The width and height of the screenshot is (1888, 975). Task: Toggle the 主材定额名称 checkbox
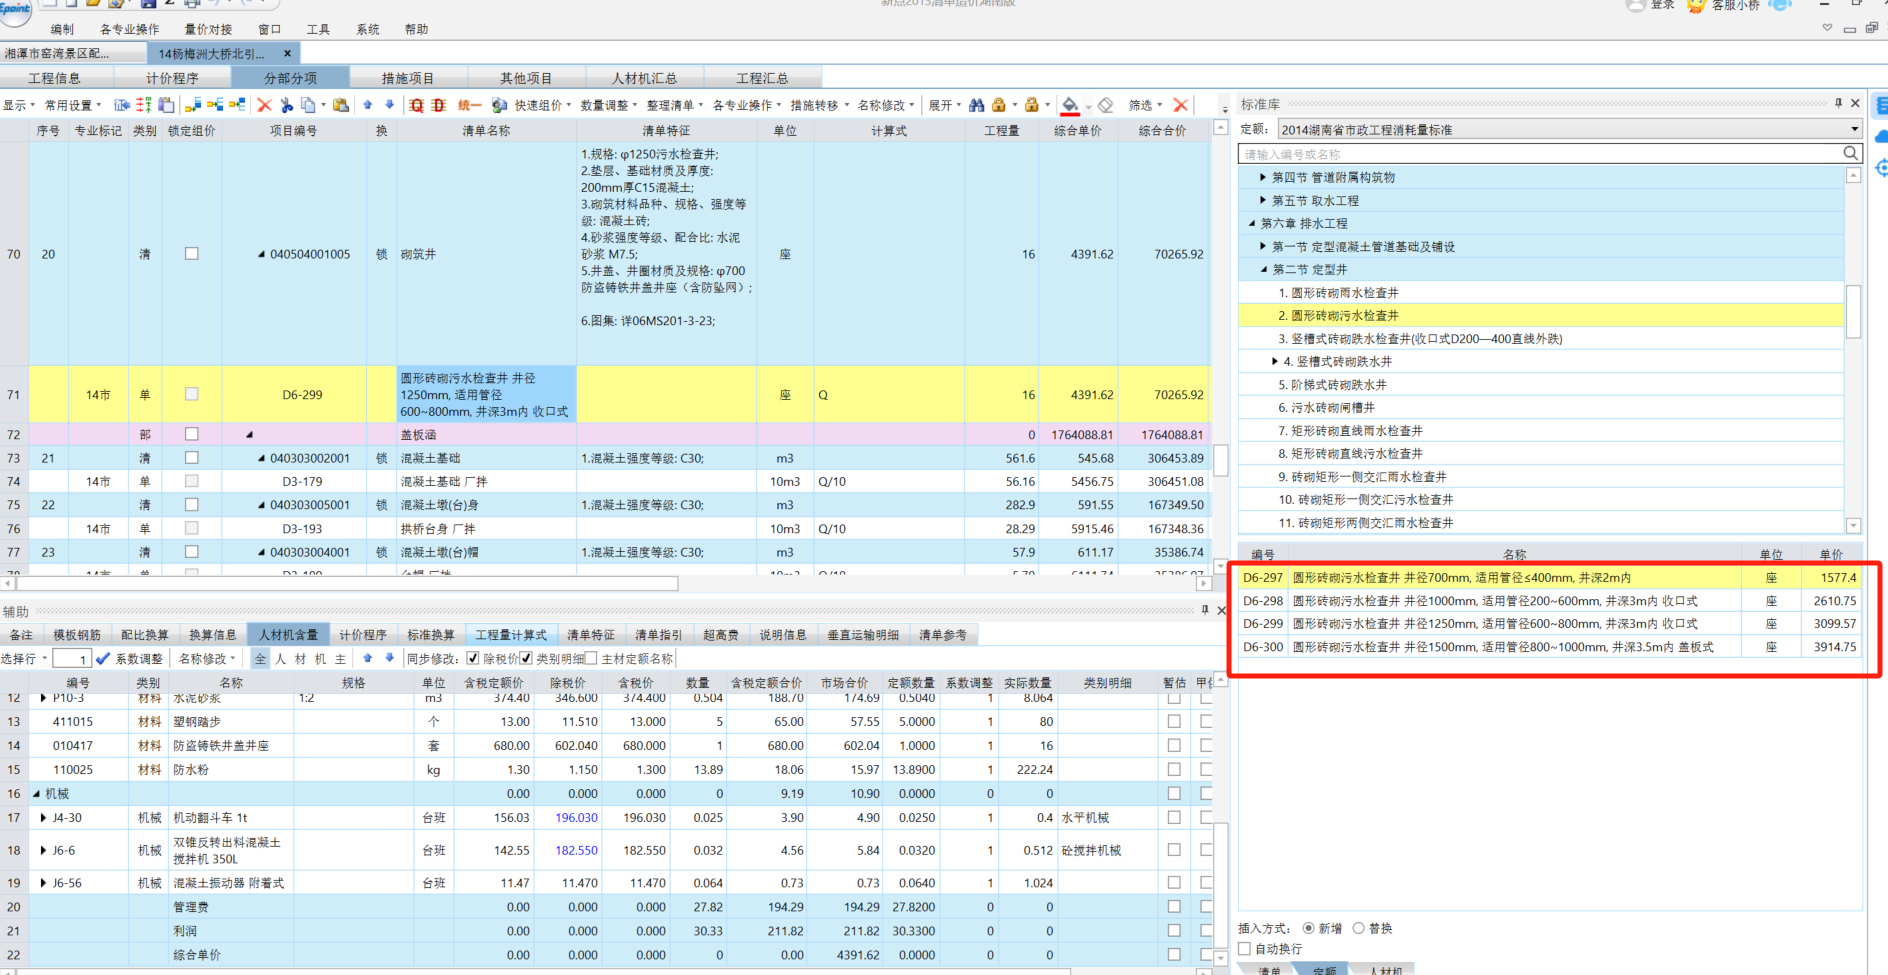591,658
